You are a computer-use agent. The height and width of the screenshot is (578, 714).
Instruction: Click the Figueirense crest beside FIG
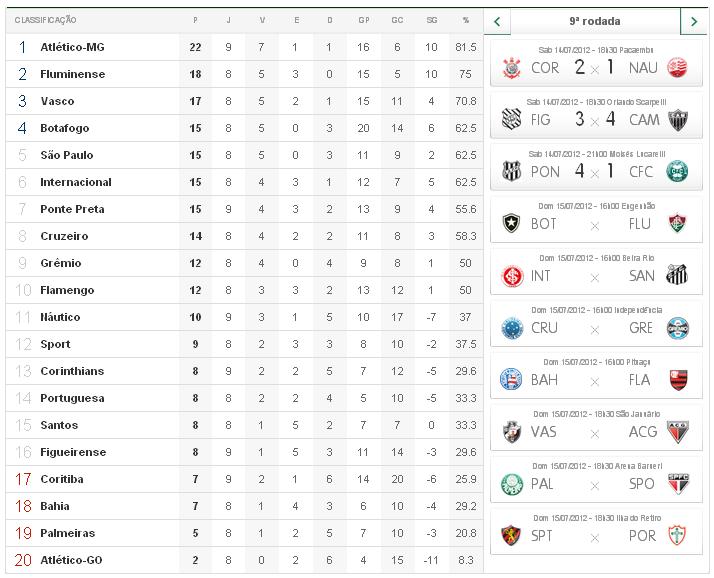pos(512,119)
